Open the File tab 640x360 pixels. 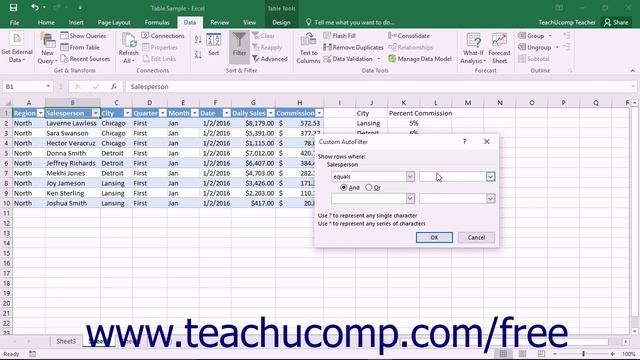coord(14,22)
